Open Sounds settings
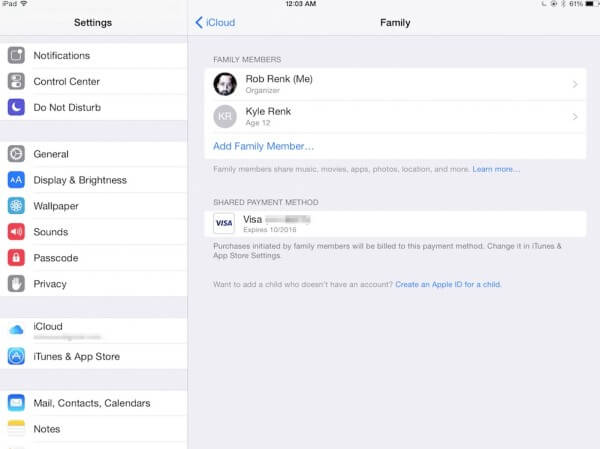600x449 pixels. click(x=94, y=232)
